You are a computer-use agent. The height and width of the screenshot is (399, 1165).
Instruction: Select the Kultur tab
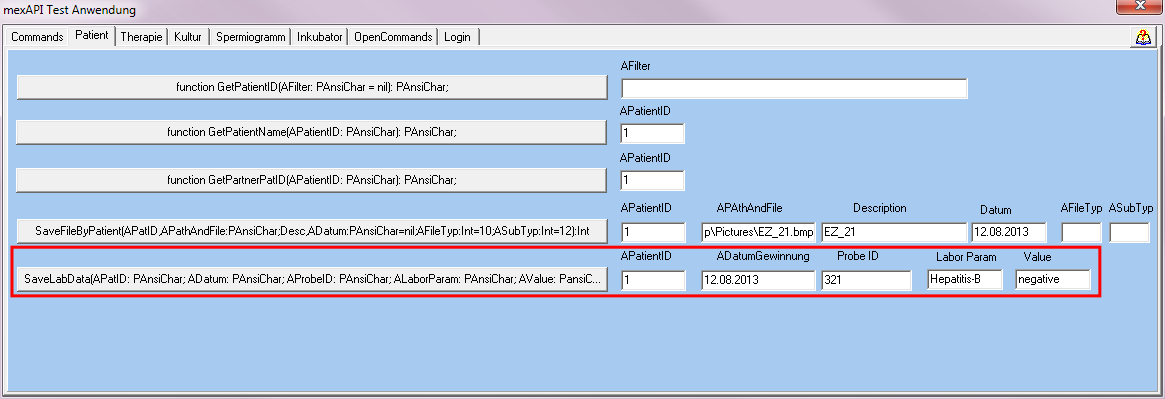[x=188, y=37]
